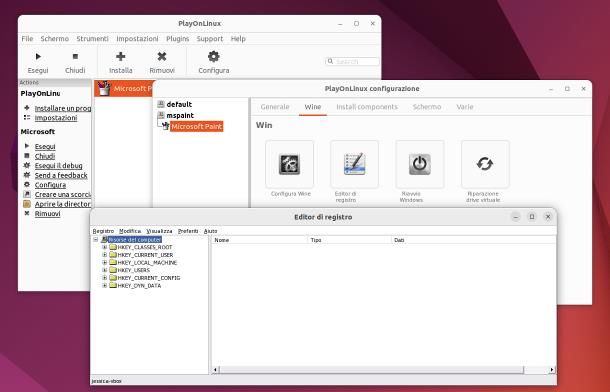Click the sidebar Rimuovi cross icon
The height and width of the screenshot is (392, 610).
tap(27, 214)
